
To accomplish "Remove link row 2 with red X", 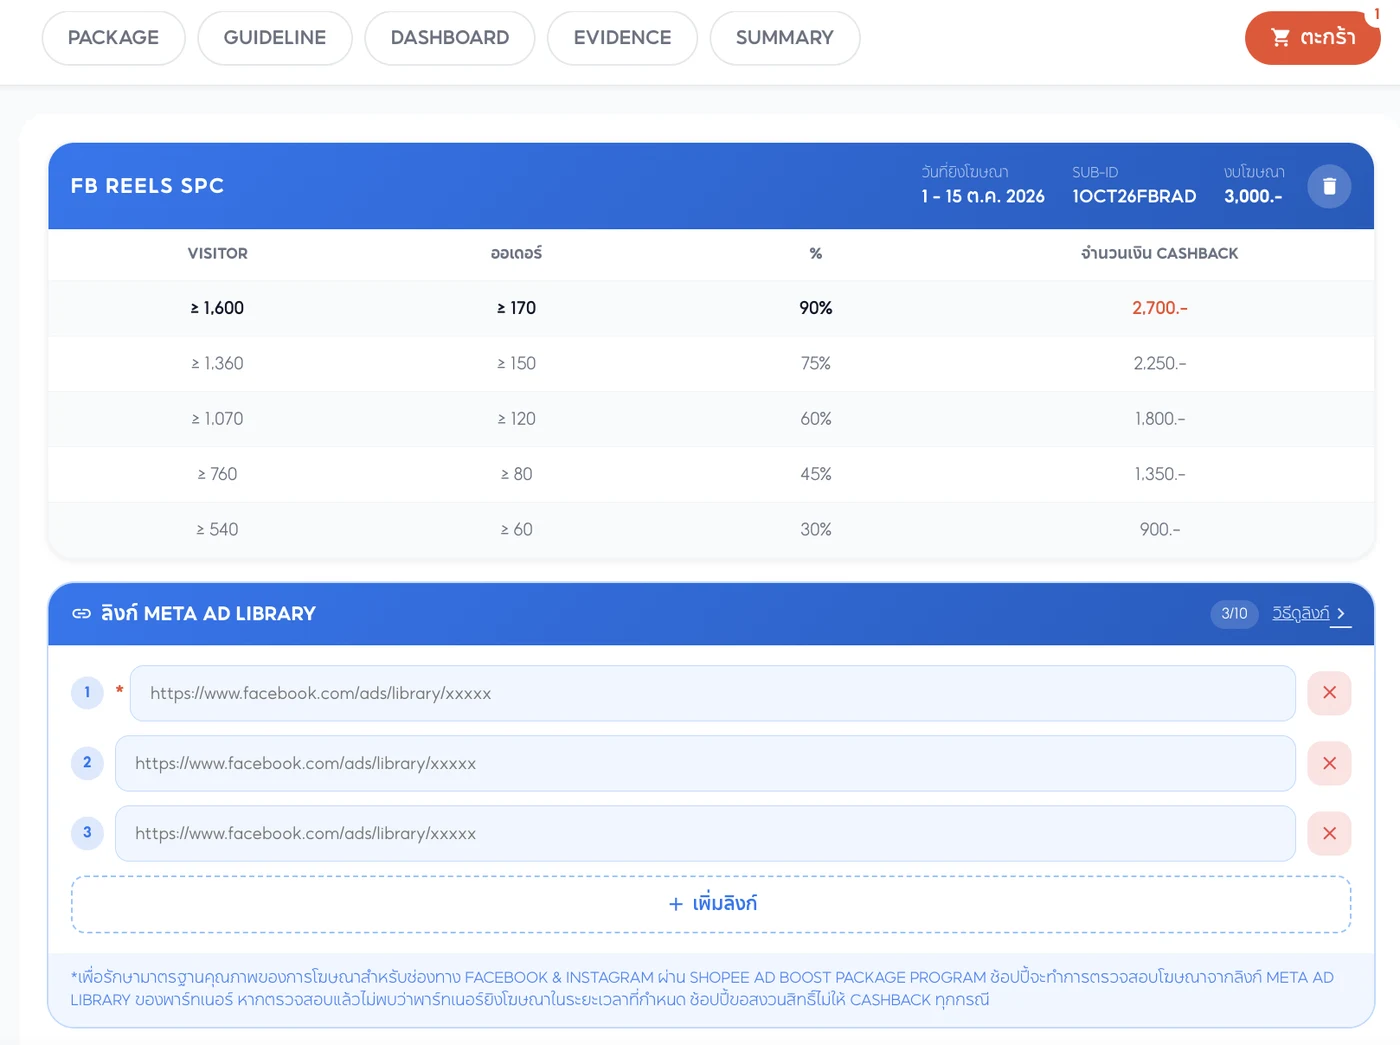I will (1329, 763).
